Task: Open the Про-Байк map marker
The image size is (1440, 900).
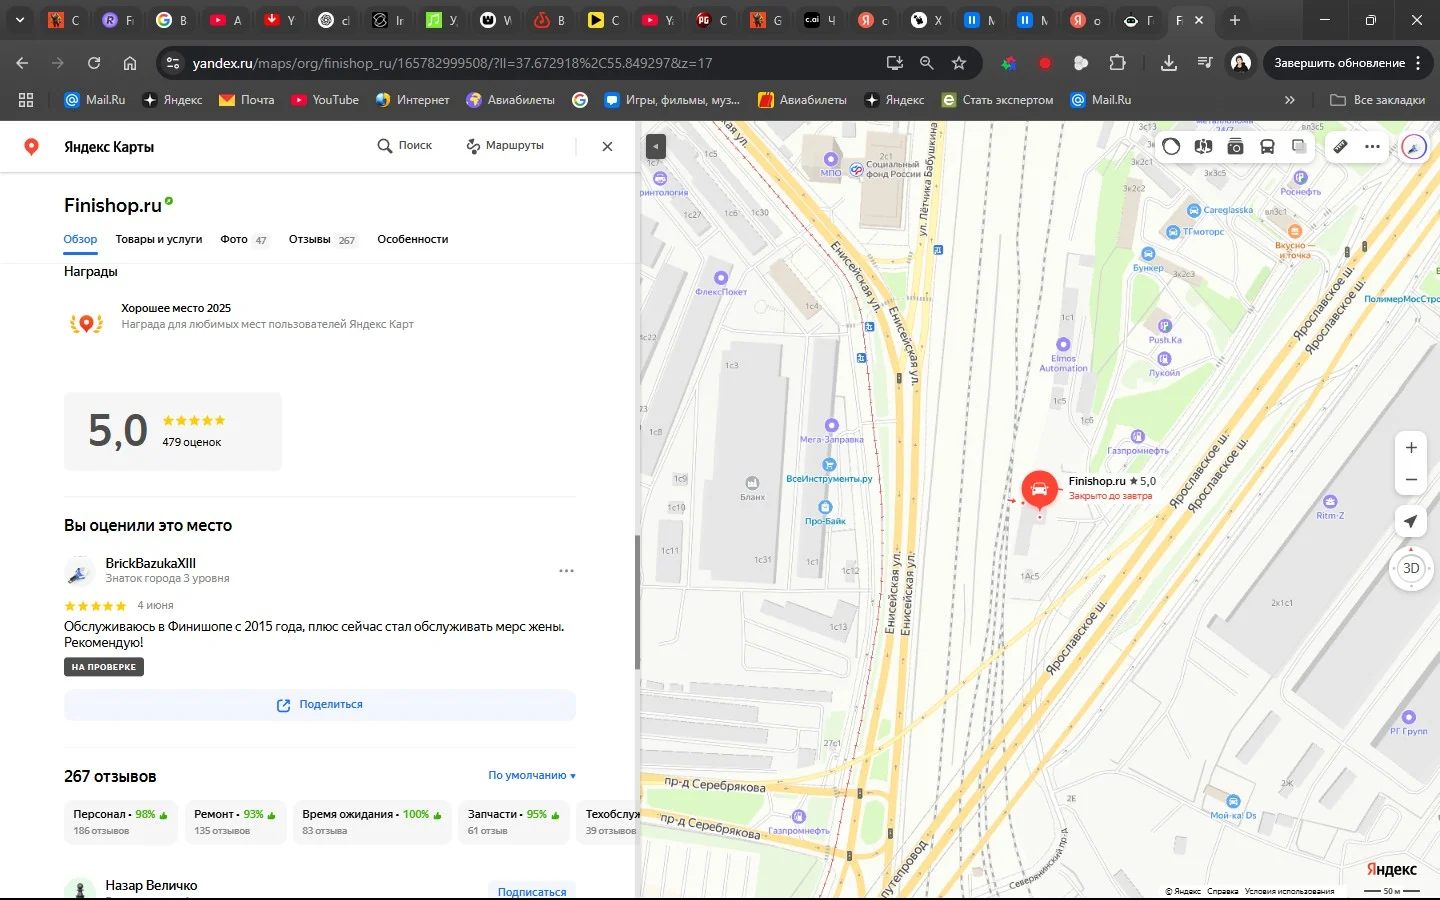Action: pyautogui.click(x=825, y=508)
